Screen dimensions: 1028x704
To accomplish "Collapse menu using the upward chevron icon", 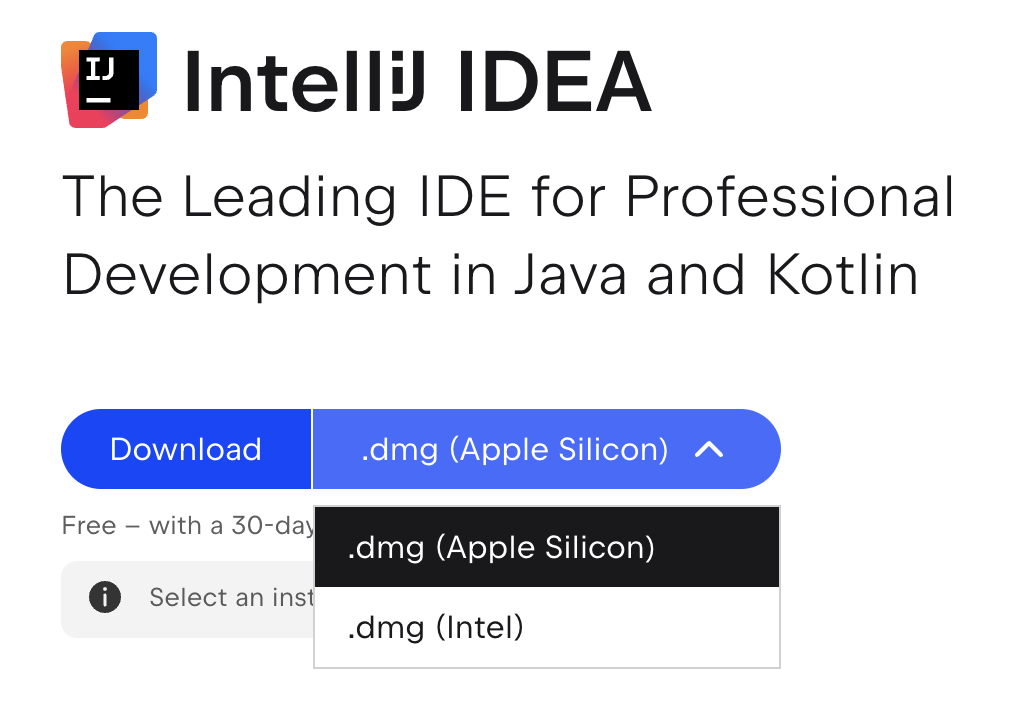I will pos(709,450).
